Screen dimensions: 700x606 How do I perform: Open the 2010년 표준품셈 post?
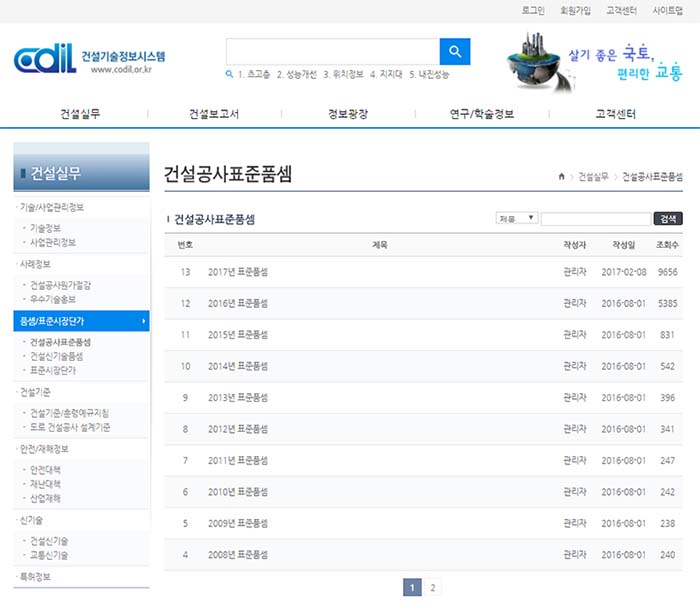tap(238, 492)
